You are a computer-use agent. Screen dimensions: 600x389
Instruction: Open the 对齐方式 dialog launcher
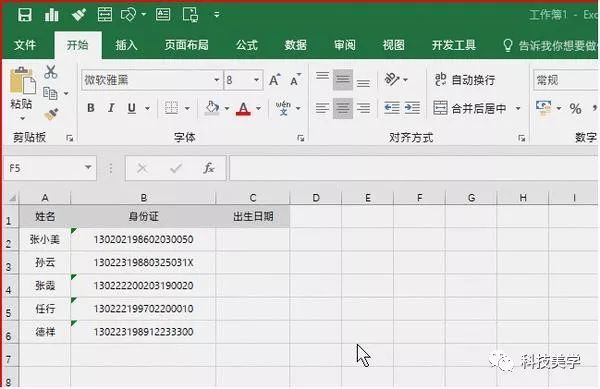click(x=521, y=138)
